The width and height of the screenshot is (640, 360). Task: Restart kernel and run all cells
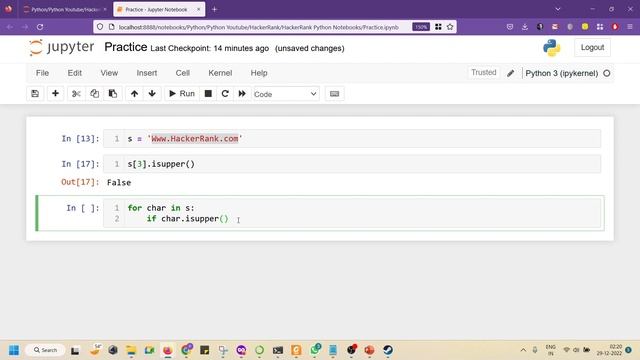click(x=242, y=94)
